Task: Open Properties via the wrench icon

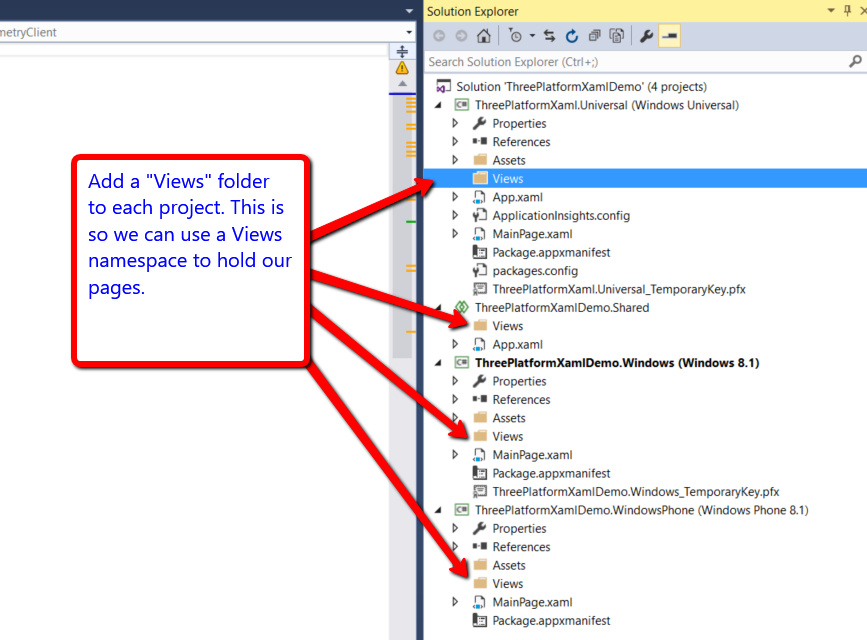Action: tap(646, 36)
